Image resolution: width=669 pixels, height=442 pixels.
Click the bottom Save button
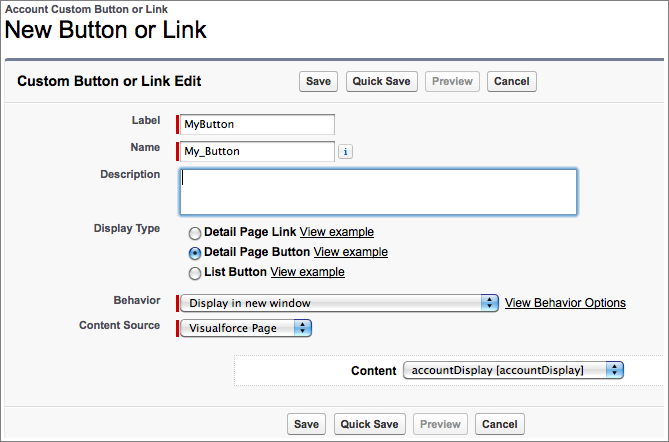[x=307, y=424]
